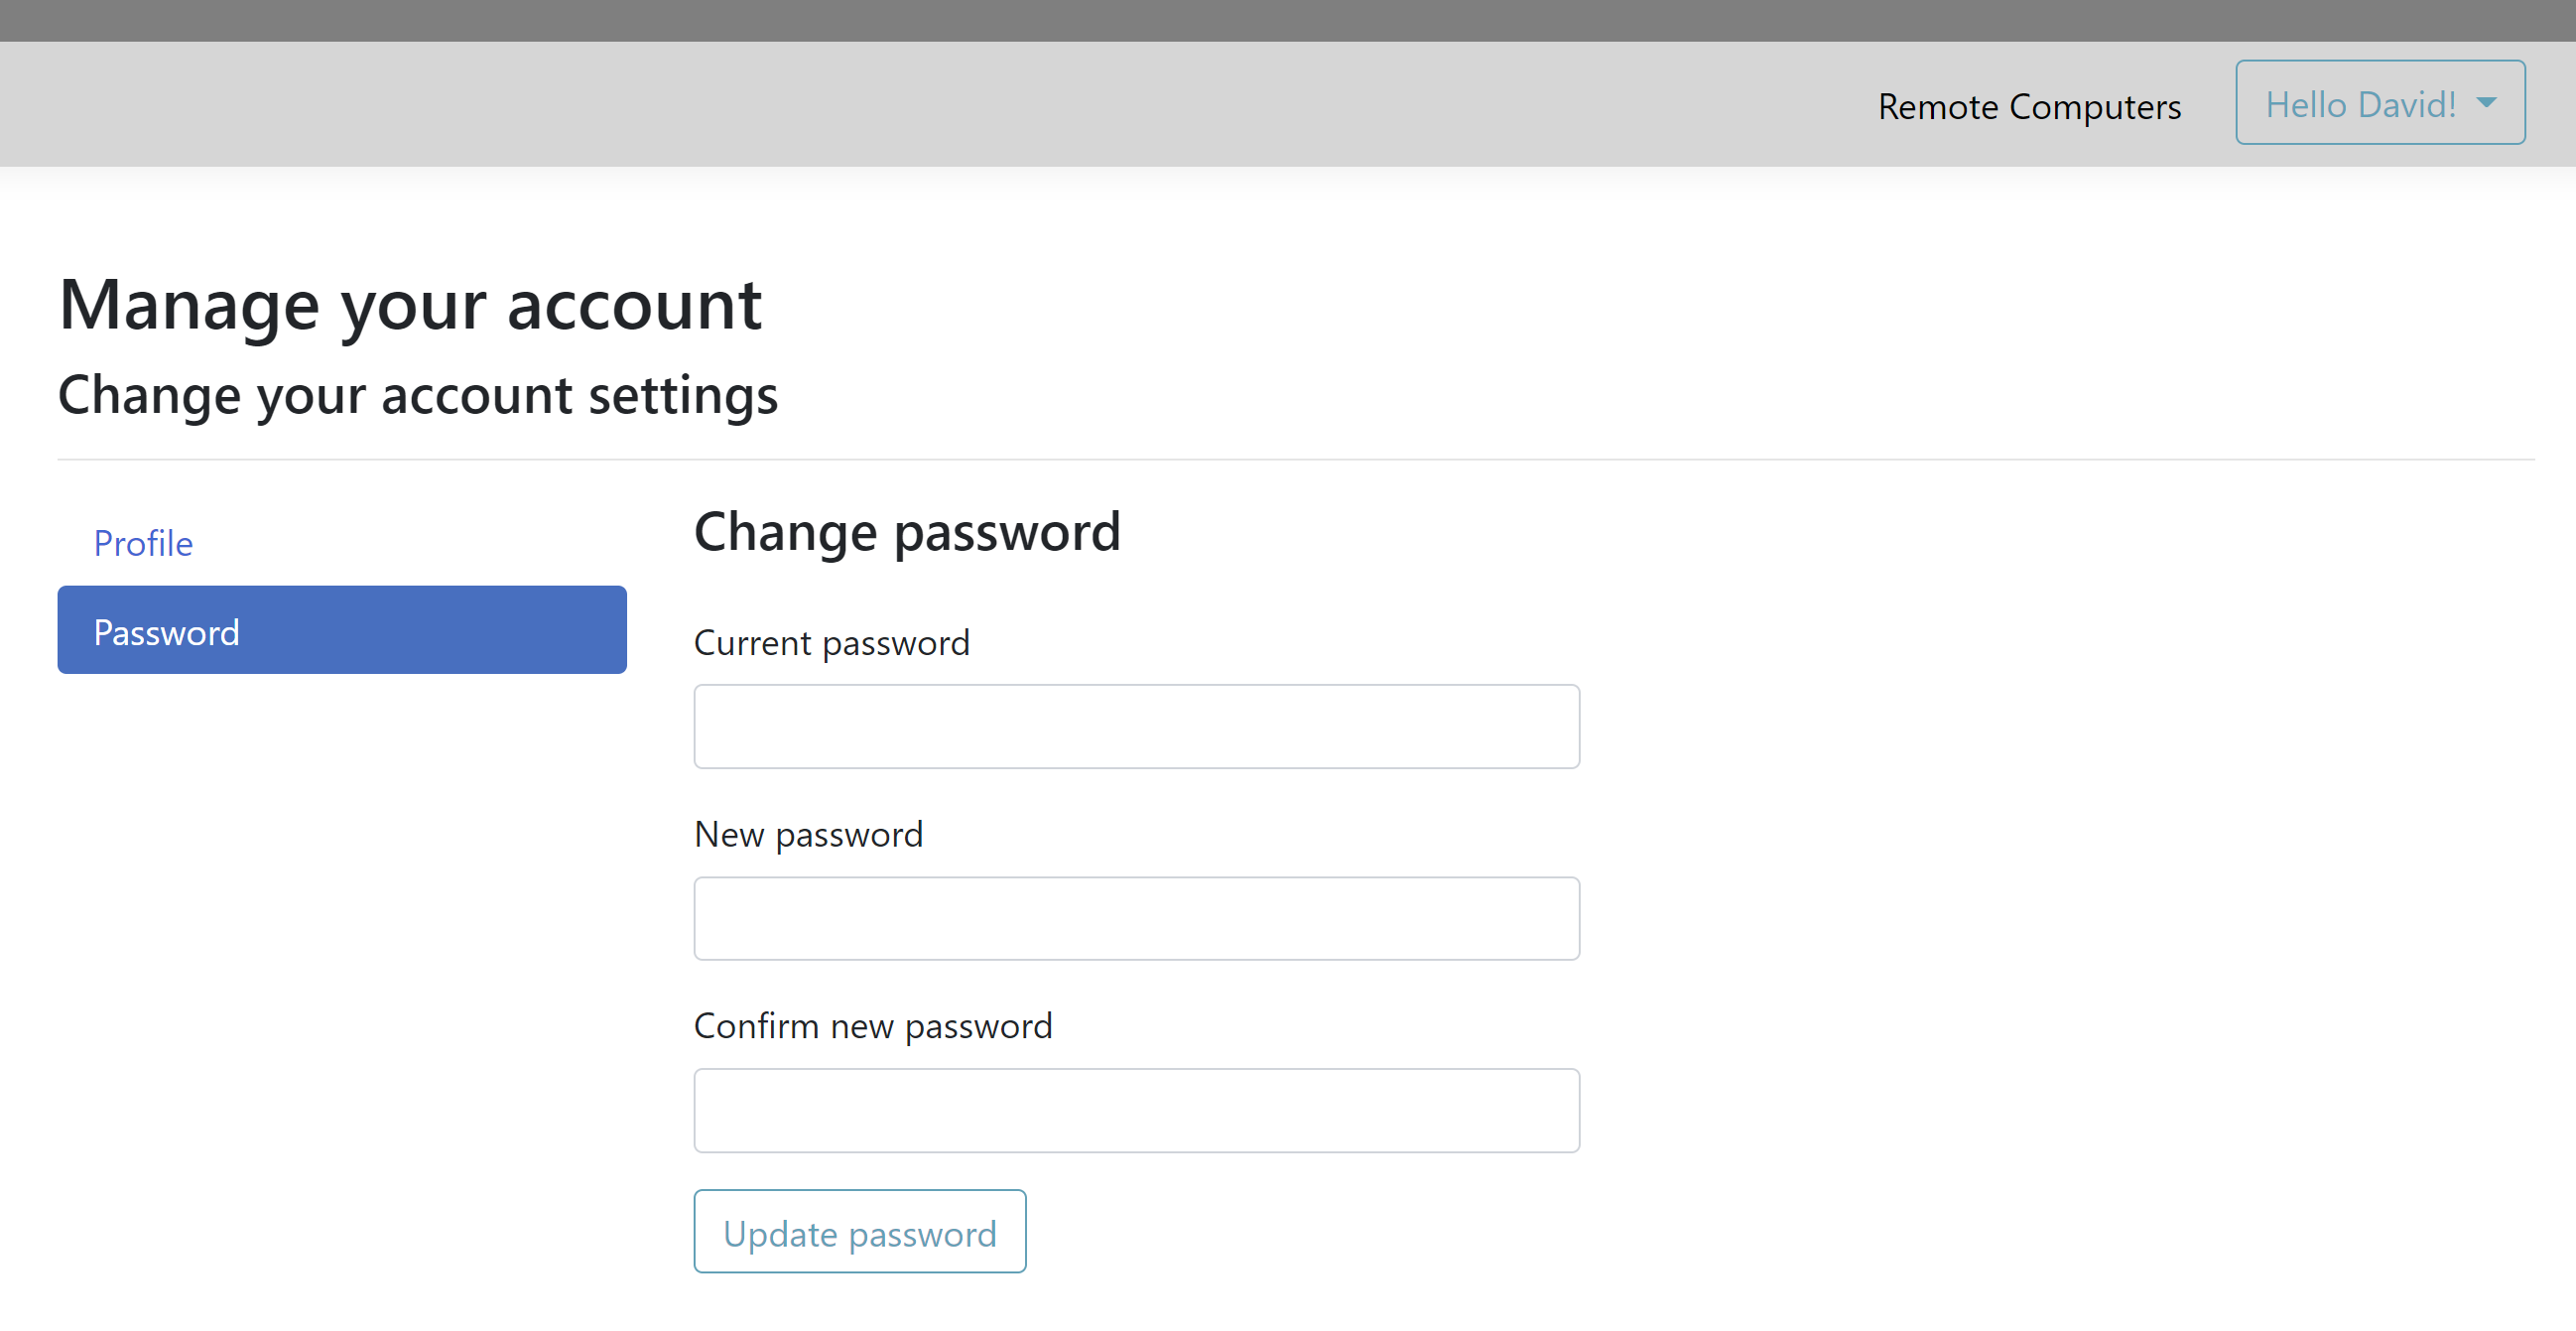2576x1331 pixels.
Task: Open the Remote Computers page
Action: [x=2030, y=106]
